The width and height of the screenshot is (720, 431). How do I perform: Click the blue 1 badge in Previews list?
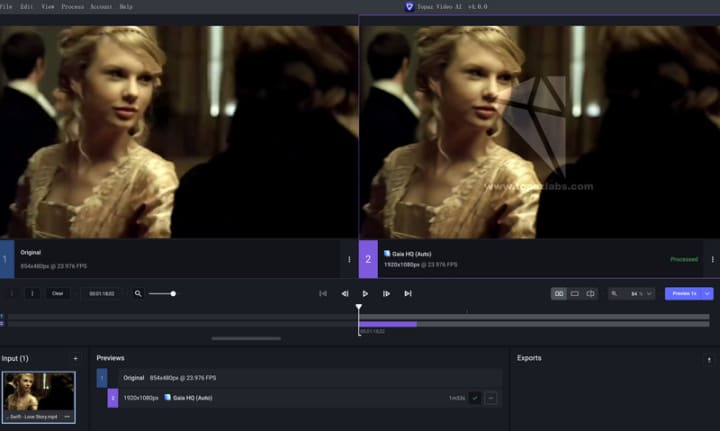[x=102, y=378]
